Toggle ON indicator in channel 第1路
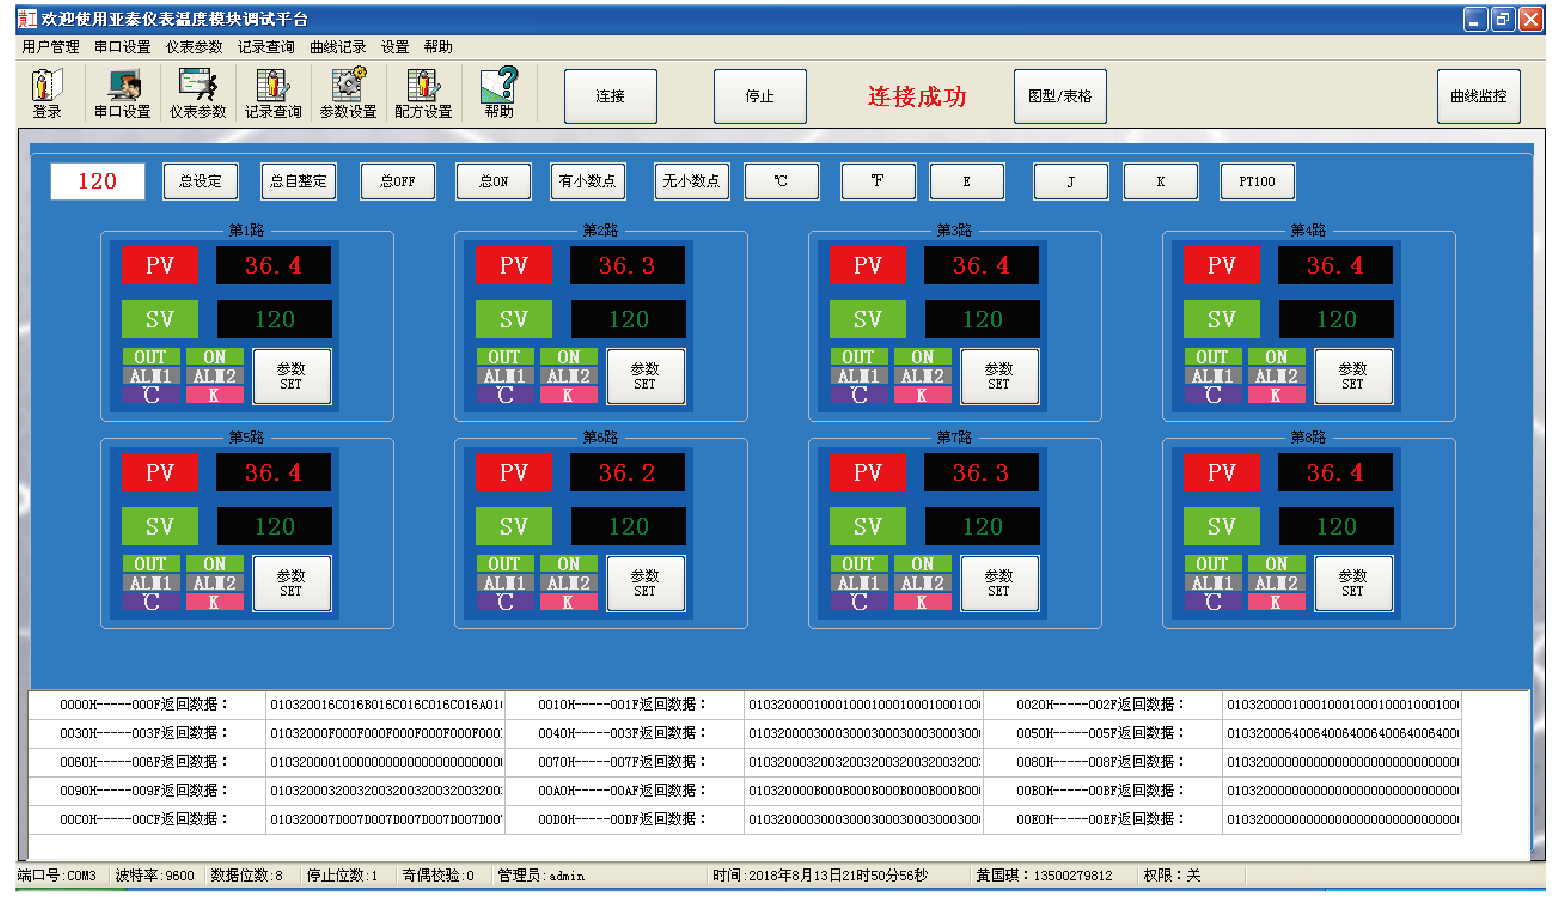The width and height of the screenshot is (1560, 897). (x=215, y=357)
